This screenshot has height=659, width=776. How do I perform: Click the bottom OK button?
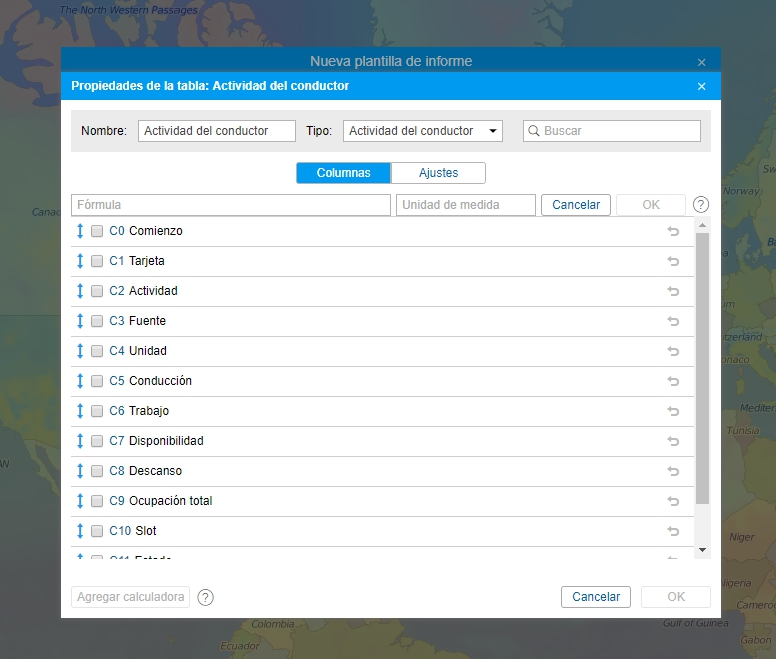(x=676, y=597)
